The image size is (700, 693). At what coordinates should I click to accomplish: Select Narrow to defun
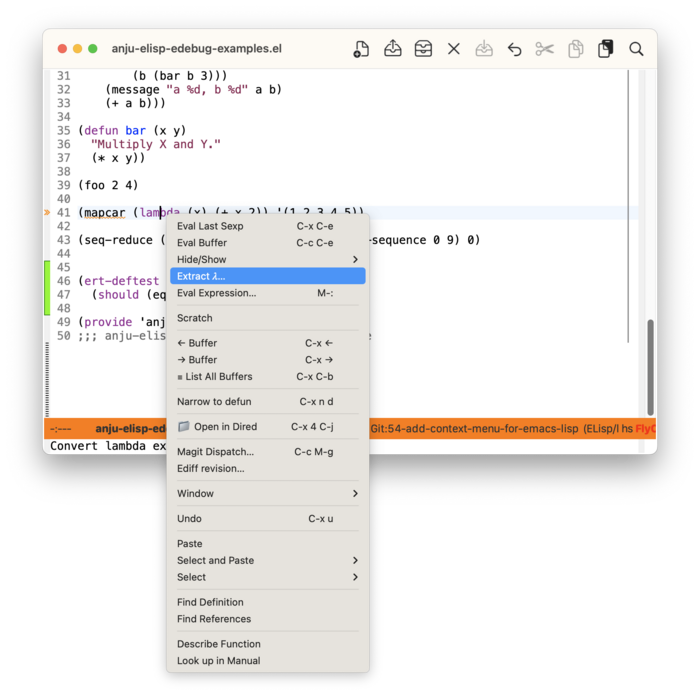click(268, 401)
